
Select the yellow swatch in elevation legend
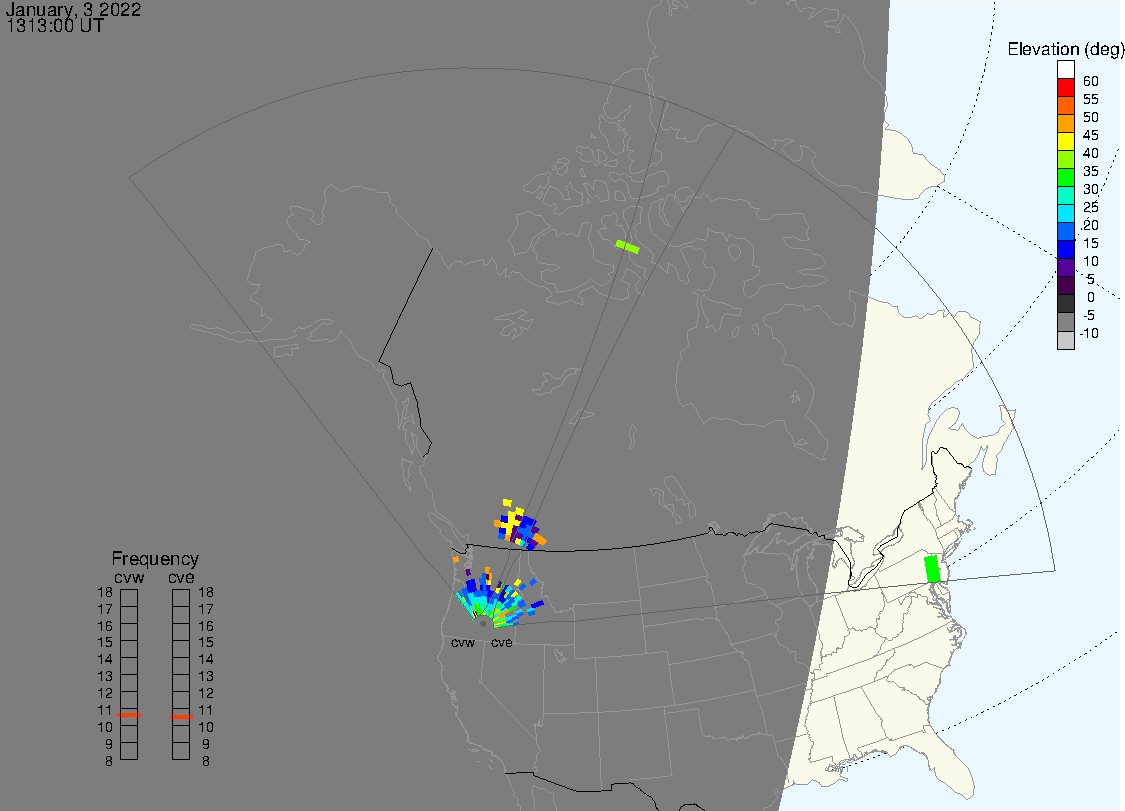[x=1065, y=141]
